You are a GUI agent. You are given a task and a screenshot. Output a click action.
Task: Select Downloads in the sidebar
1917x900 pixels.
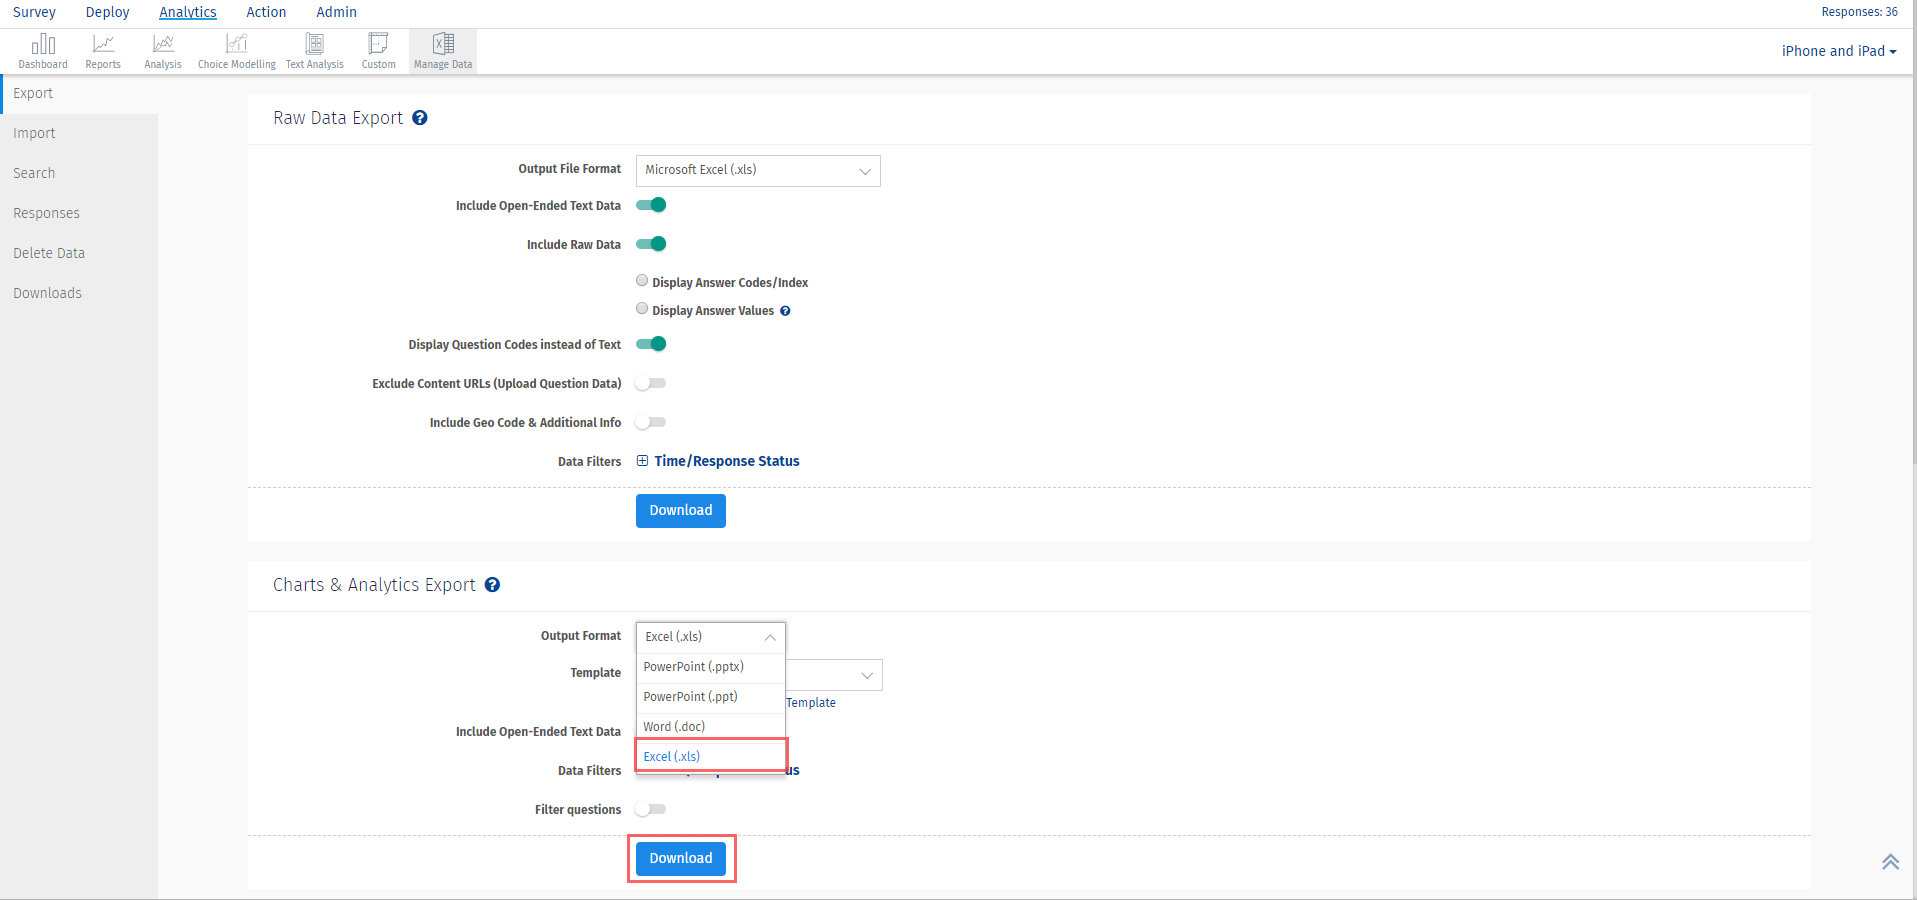coord(79,293)
